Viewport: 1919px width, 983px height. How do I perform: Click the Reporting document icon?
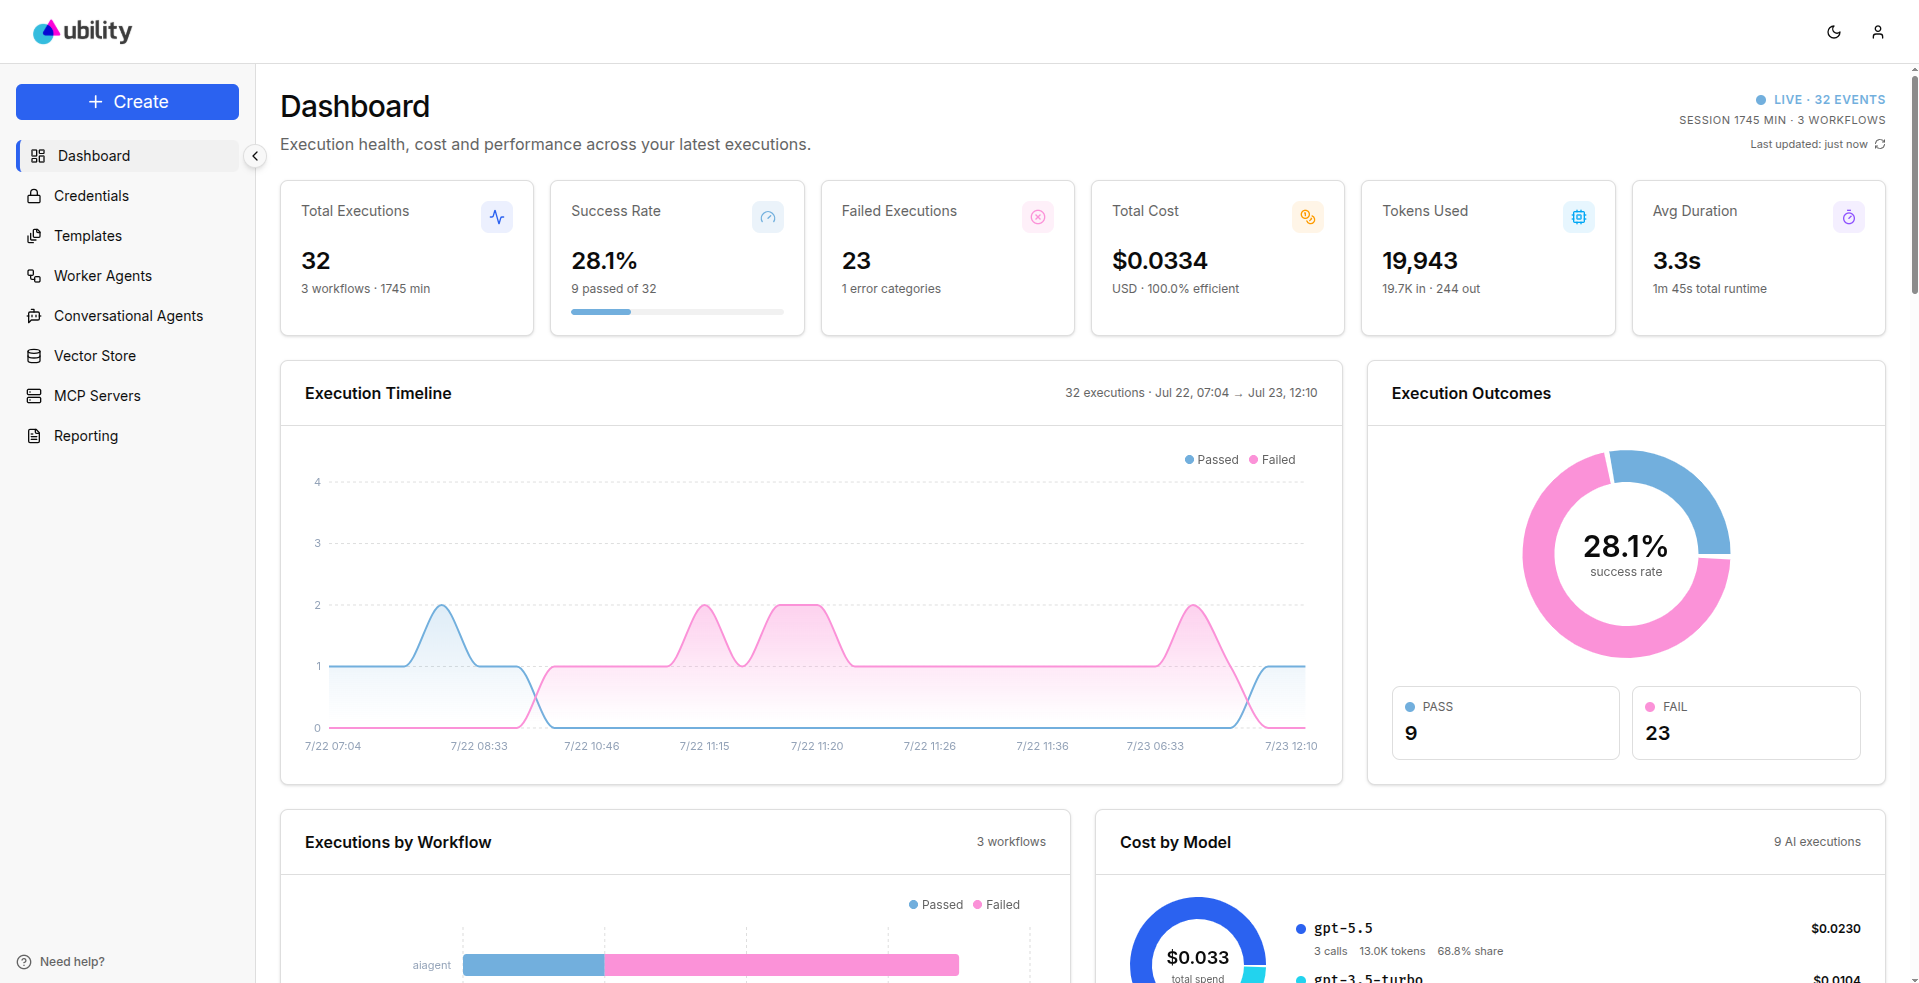[x=34, y=436]
